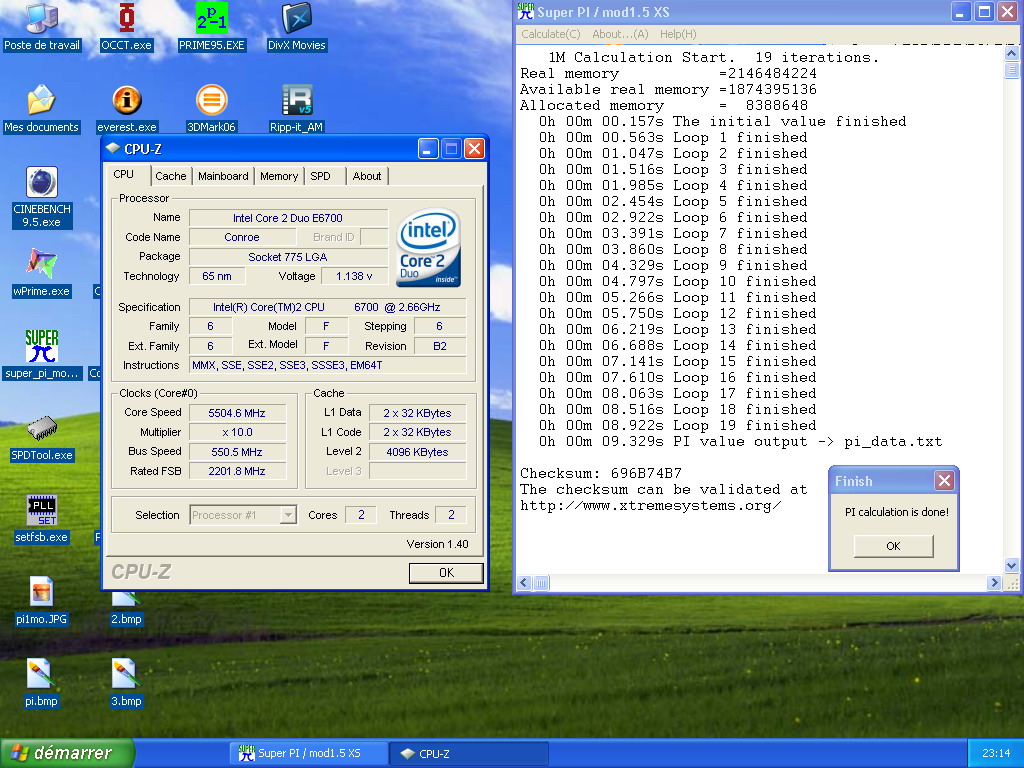Click OK button in CPU-Z window
This screenshot has height=768, width=1024.
(x=446, y=573)
